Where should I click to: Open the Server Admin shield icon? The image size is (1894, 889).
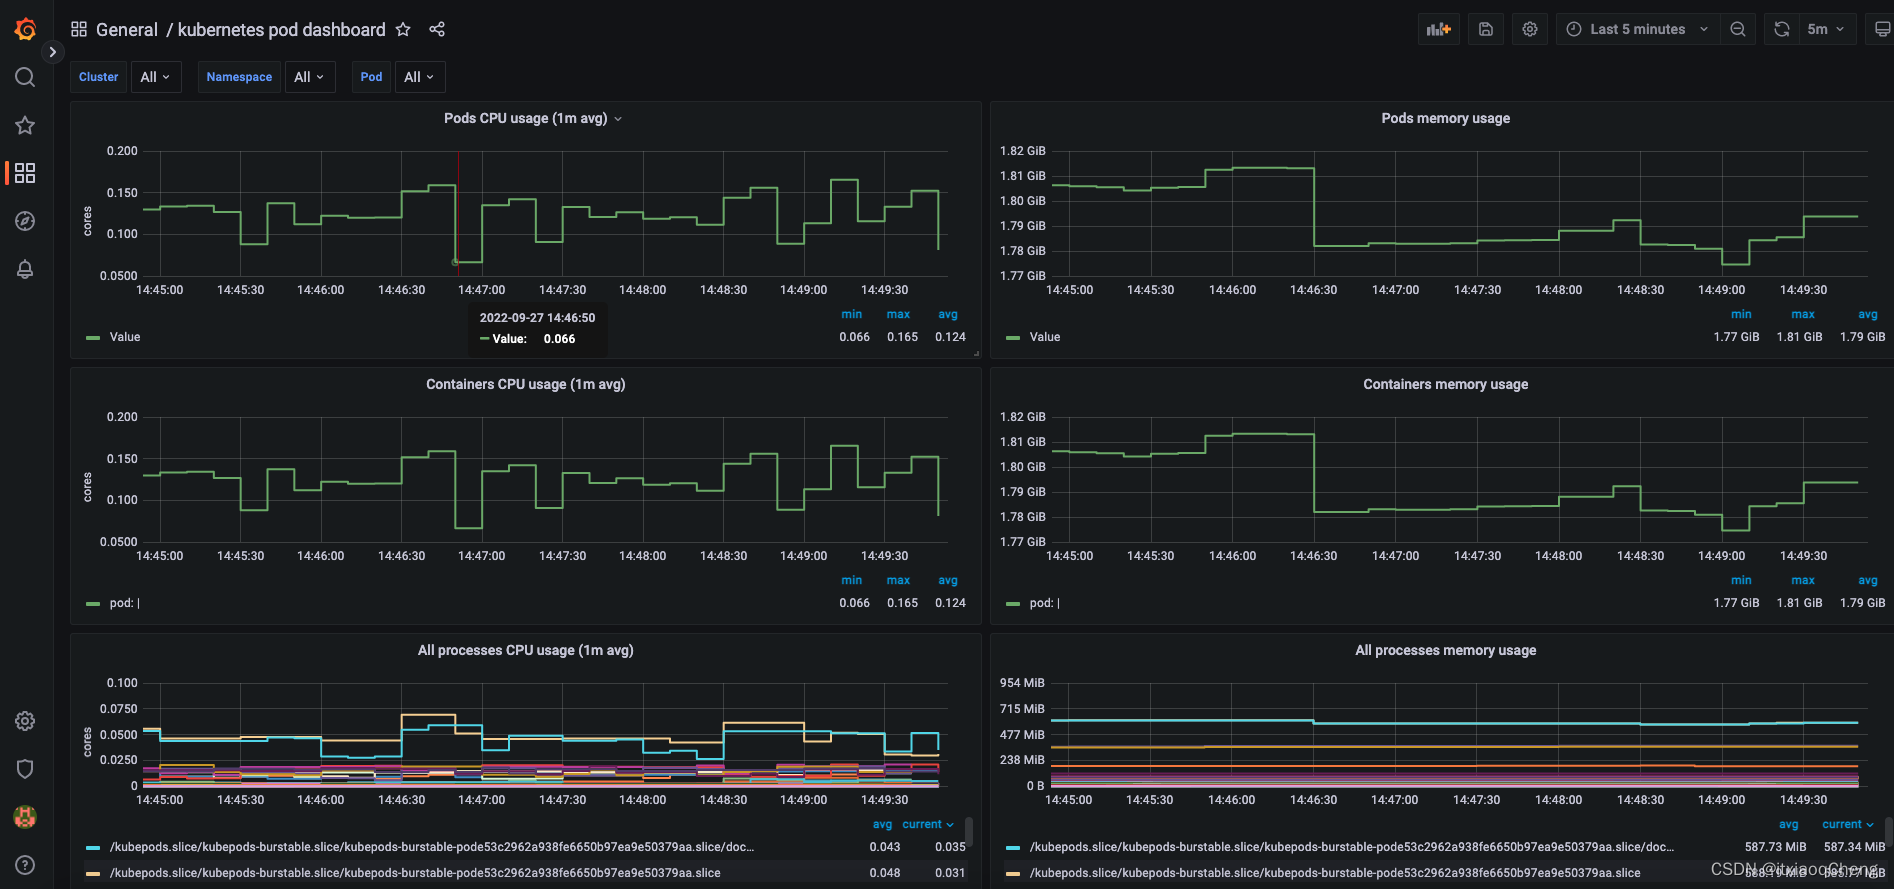[25, 769]
